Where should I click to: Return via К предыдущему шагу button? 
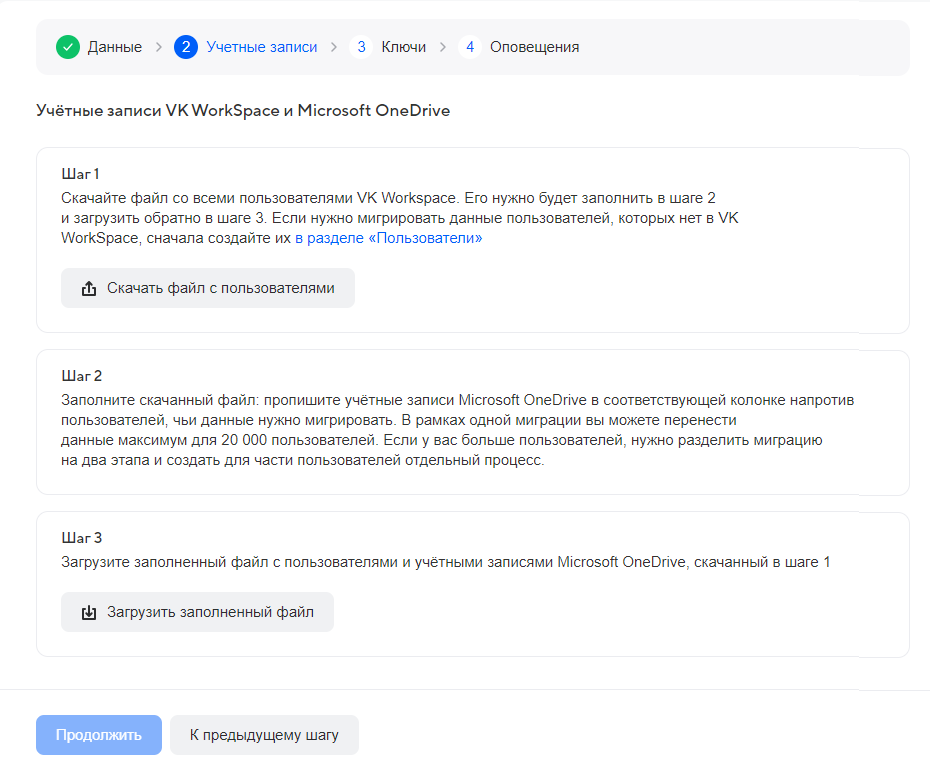(x=264, y=735)
